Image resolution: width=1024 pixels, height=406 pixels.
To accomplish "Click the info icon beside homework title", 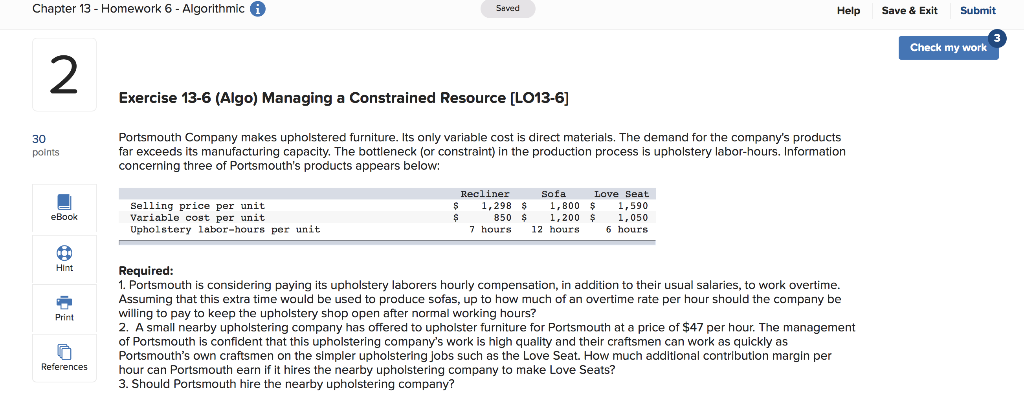I will click(x=258, y=10).
